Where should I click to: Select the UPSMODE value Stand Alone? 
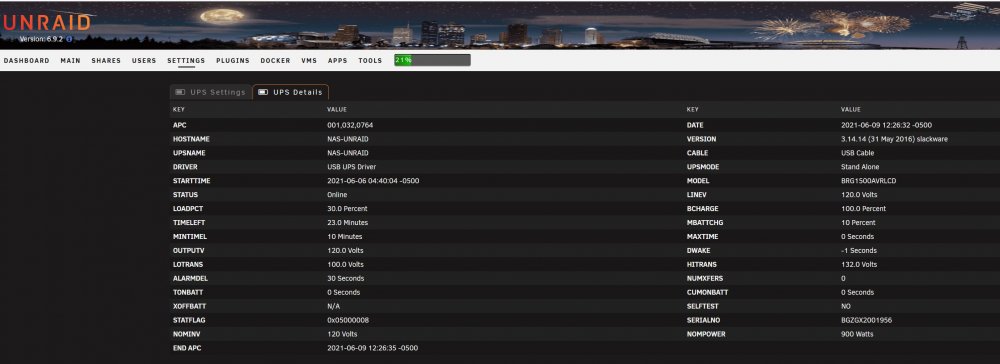pyautogui.click(x=860, y=167)
